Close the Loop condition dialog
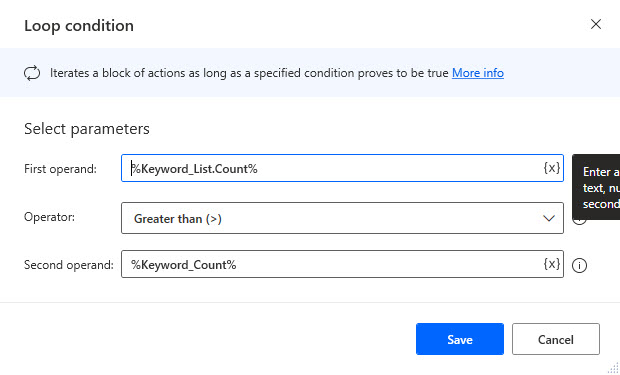Image resolution: width=620 pixels, height=375 pixels. (x=596, y=25)
